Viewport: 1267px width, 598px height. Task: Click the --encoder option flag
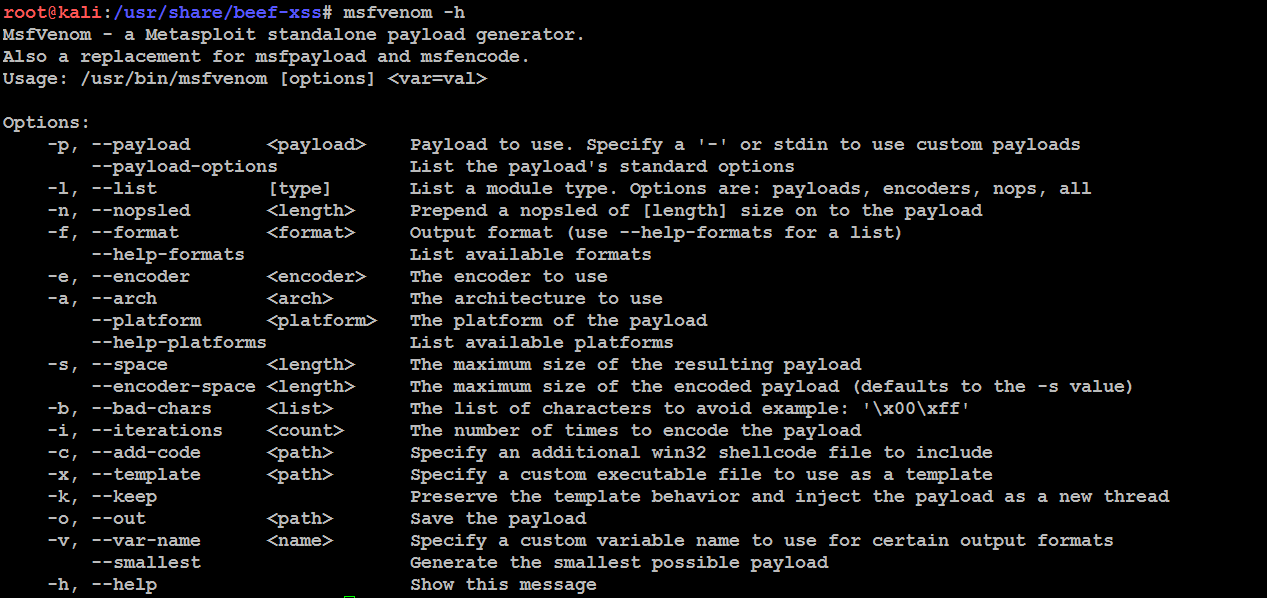point(141,277)
